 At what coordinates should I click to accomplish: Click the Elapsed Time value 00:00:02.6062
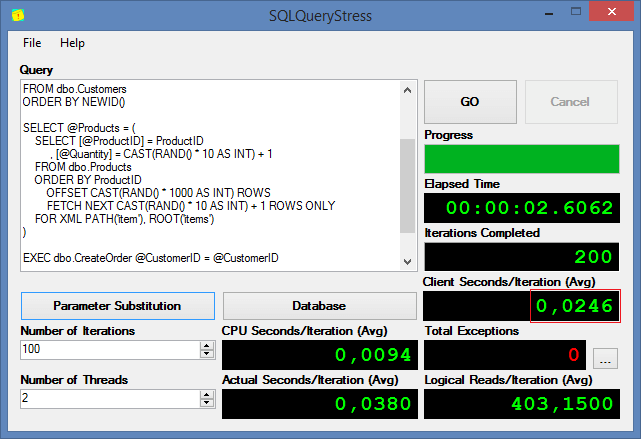[x=529, y=208]
